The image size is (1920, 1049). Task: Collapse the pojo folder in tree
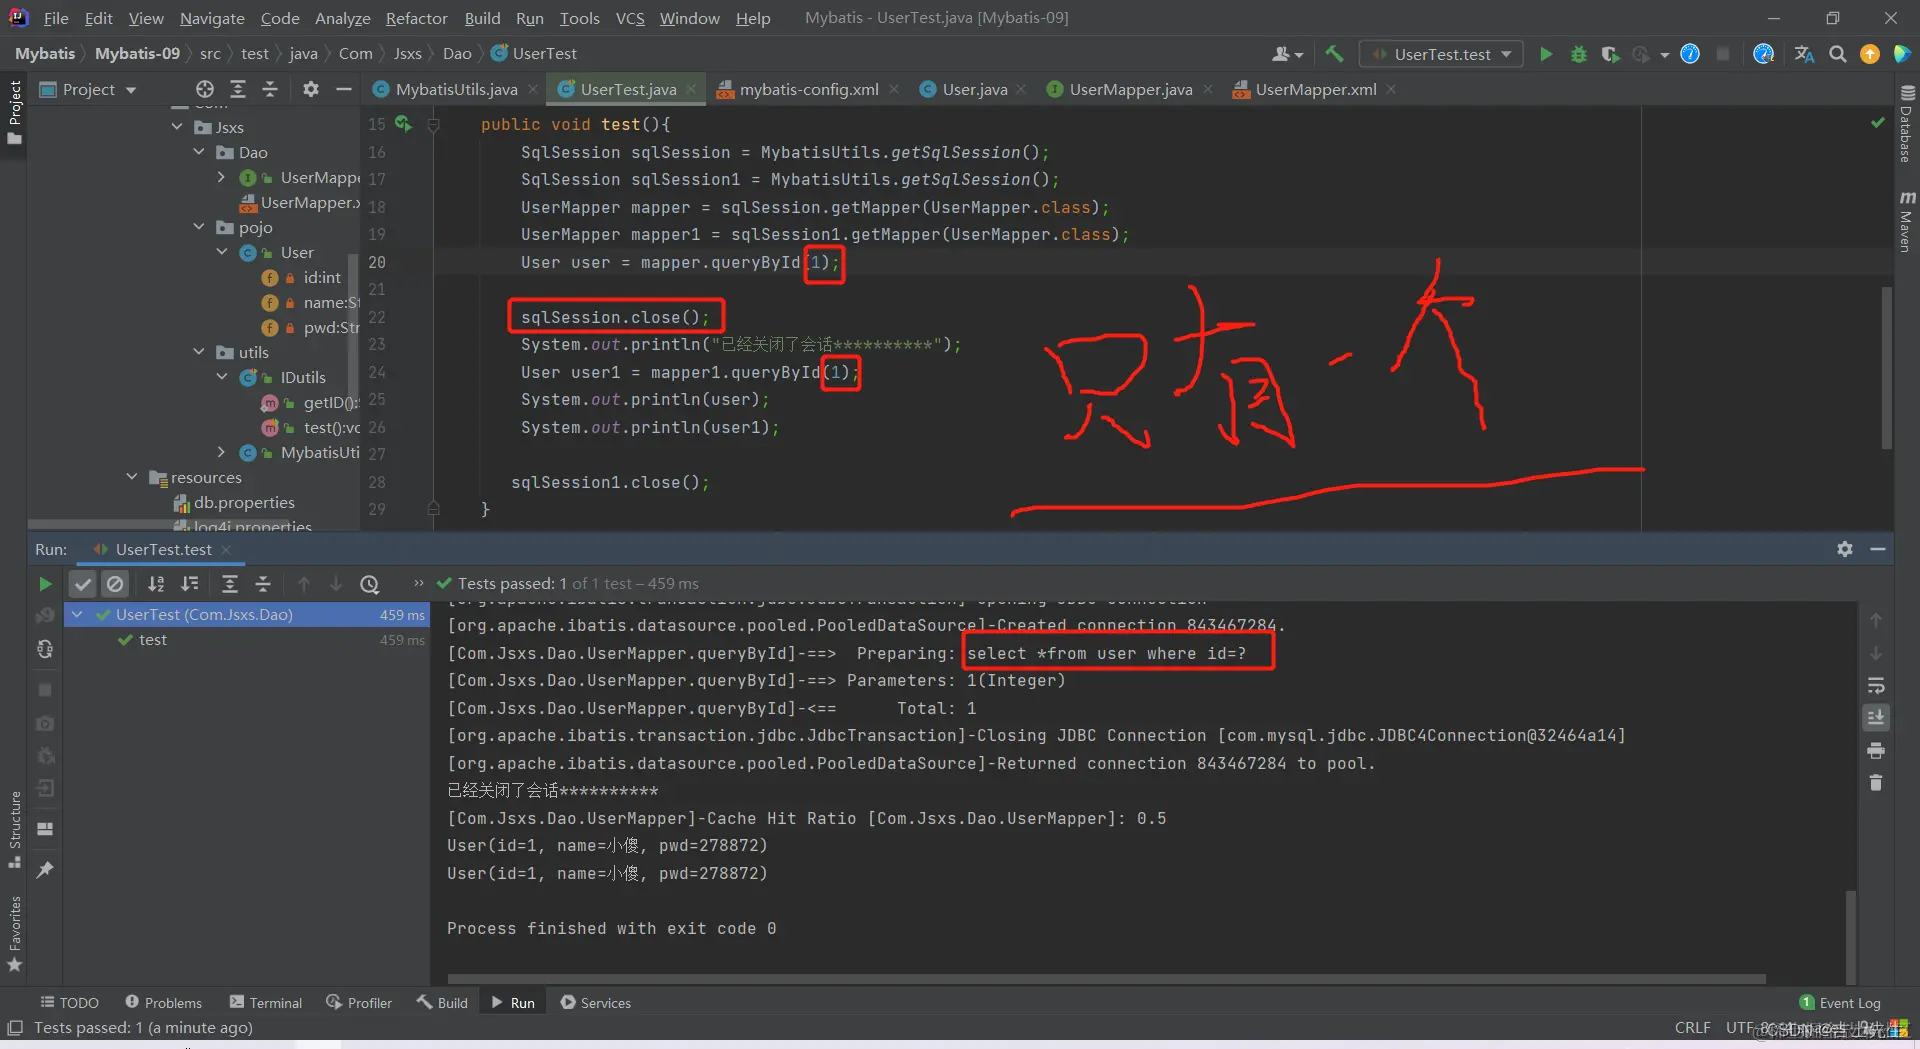(x=199, y=227)
